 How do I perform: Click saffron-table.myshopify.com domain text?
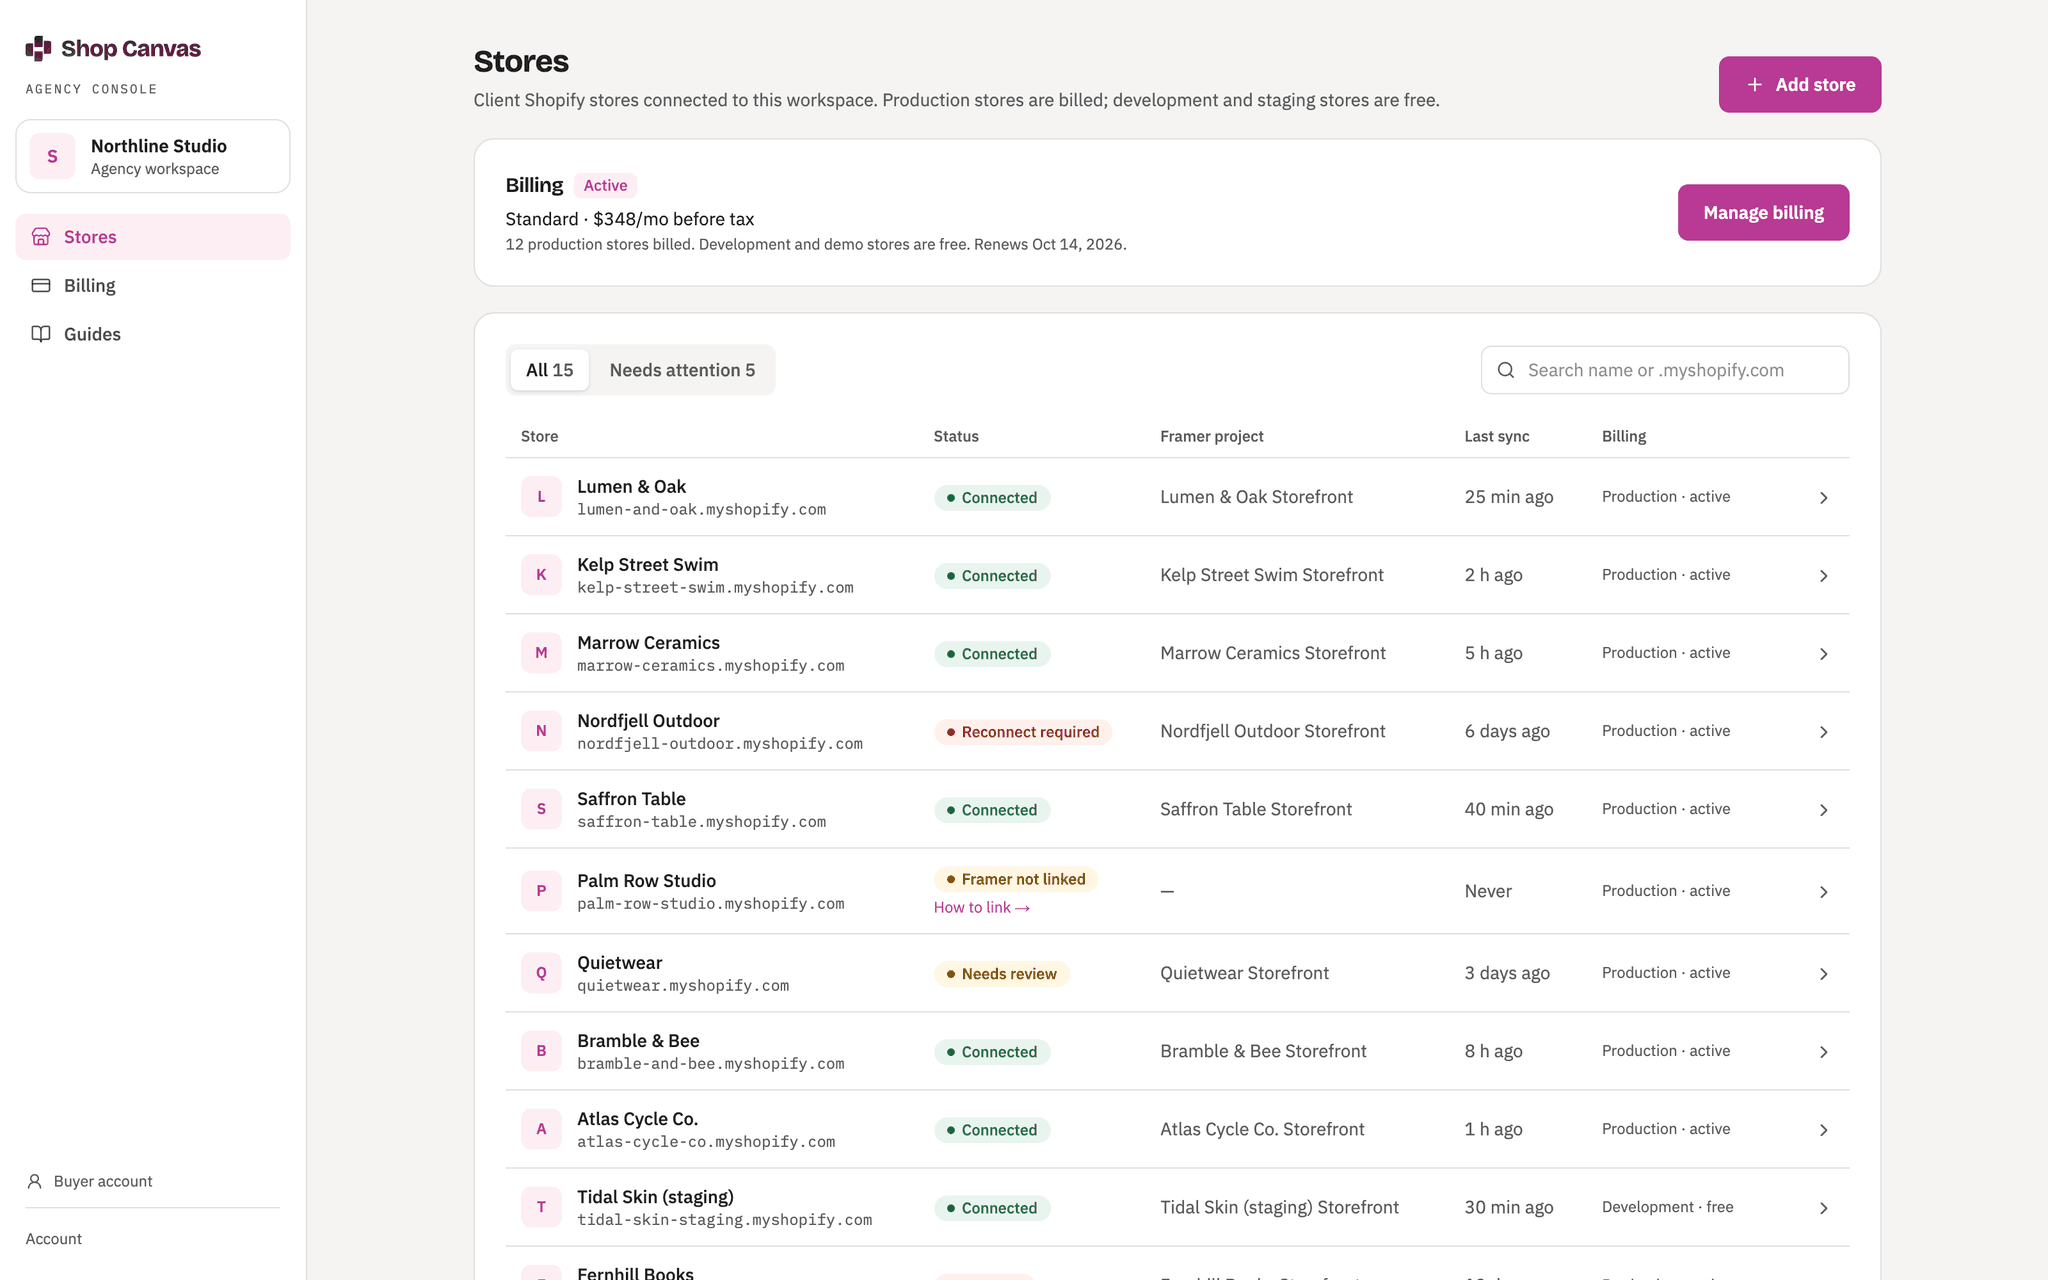tap(701, 822)
